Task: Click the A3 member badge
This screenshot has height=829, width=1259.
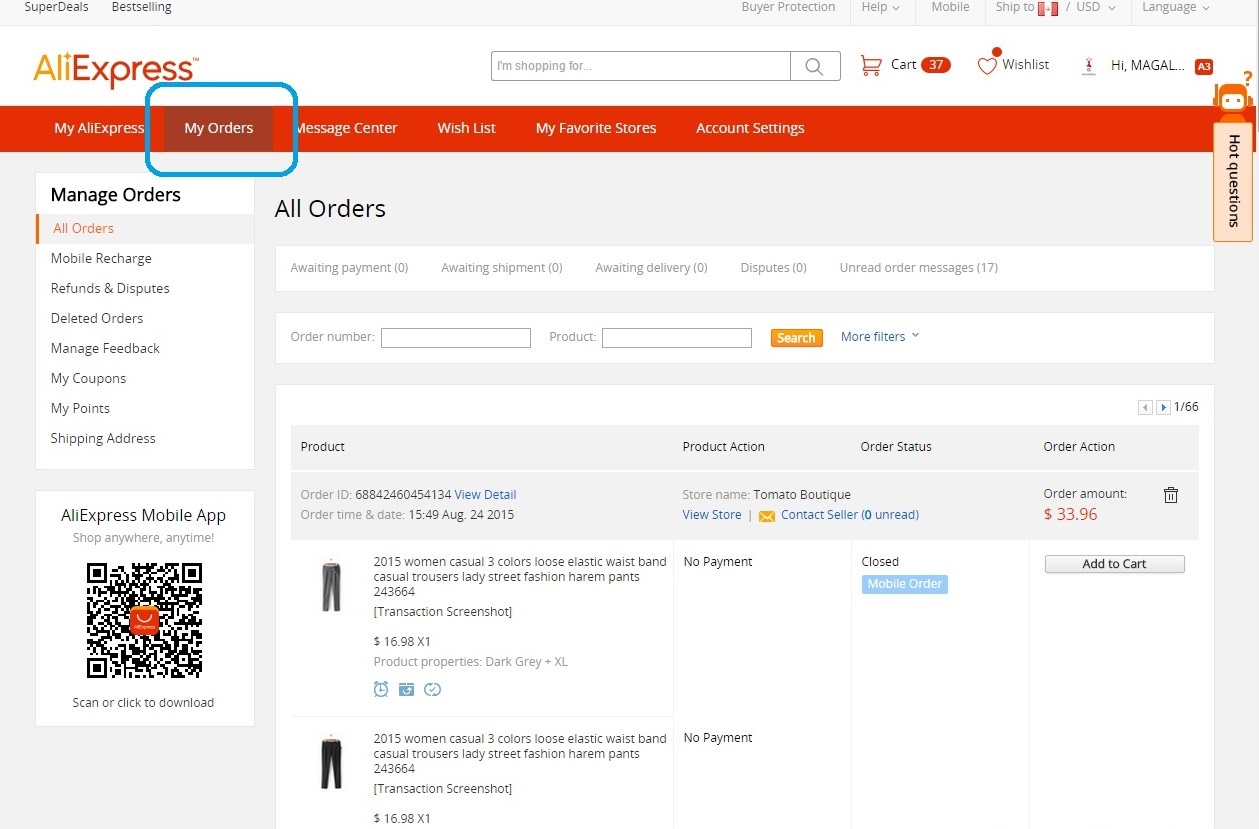Action: 1204,67
